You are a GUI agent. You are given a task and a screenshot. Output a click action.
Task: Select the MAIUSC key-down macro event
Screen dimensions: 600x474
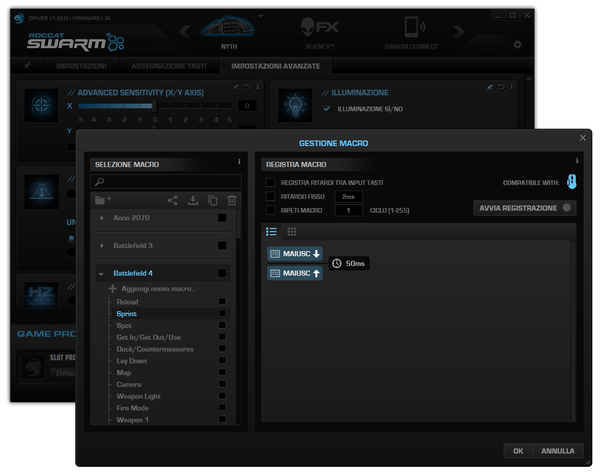click(x=295, y=254)
